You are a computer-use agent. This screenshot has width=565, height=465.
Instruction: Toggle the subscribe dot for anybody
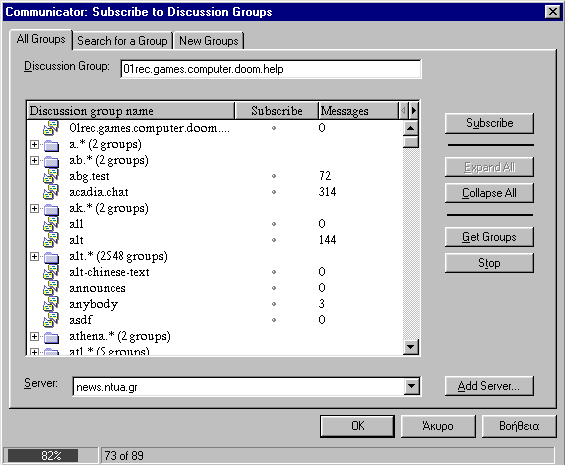pyautogui.click(x=274, y=304)
